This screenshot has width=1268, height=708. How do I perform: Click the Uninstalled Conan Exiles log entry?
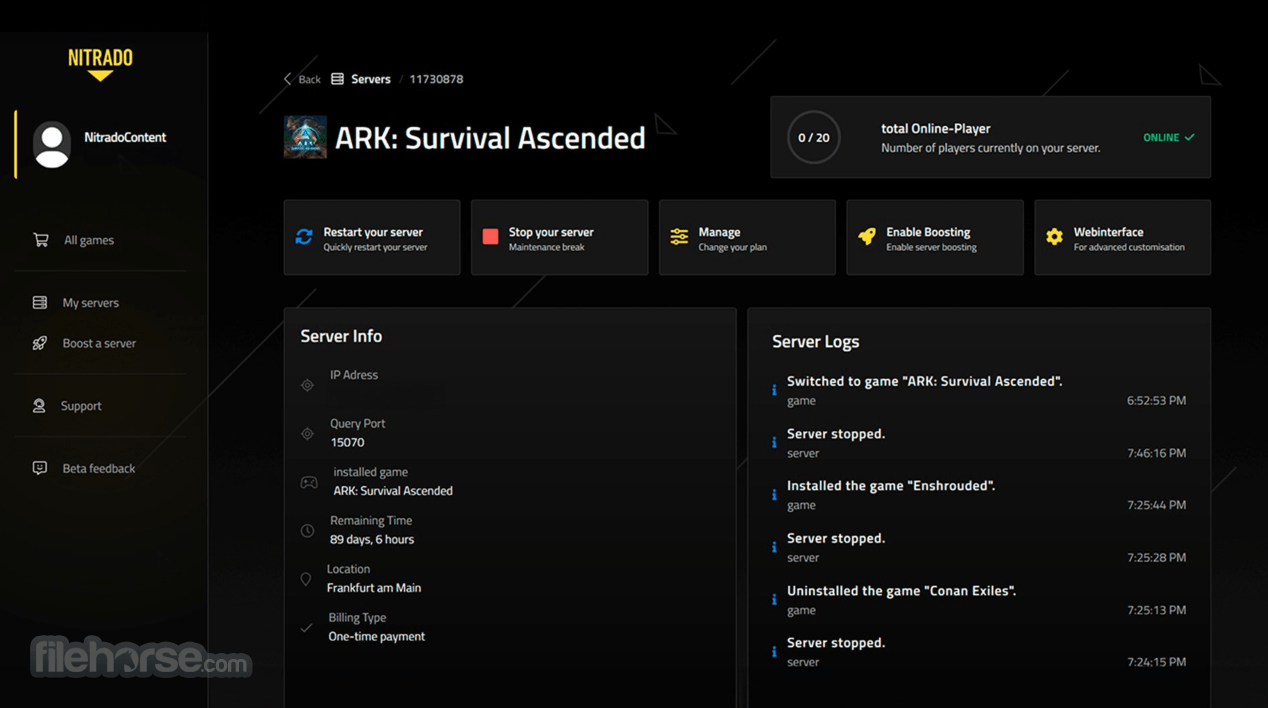(979, 600)
